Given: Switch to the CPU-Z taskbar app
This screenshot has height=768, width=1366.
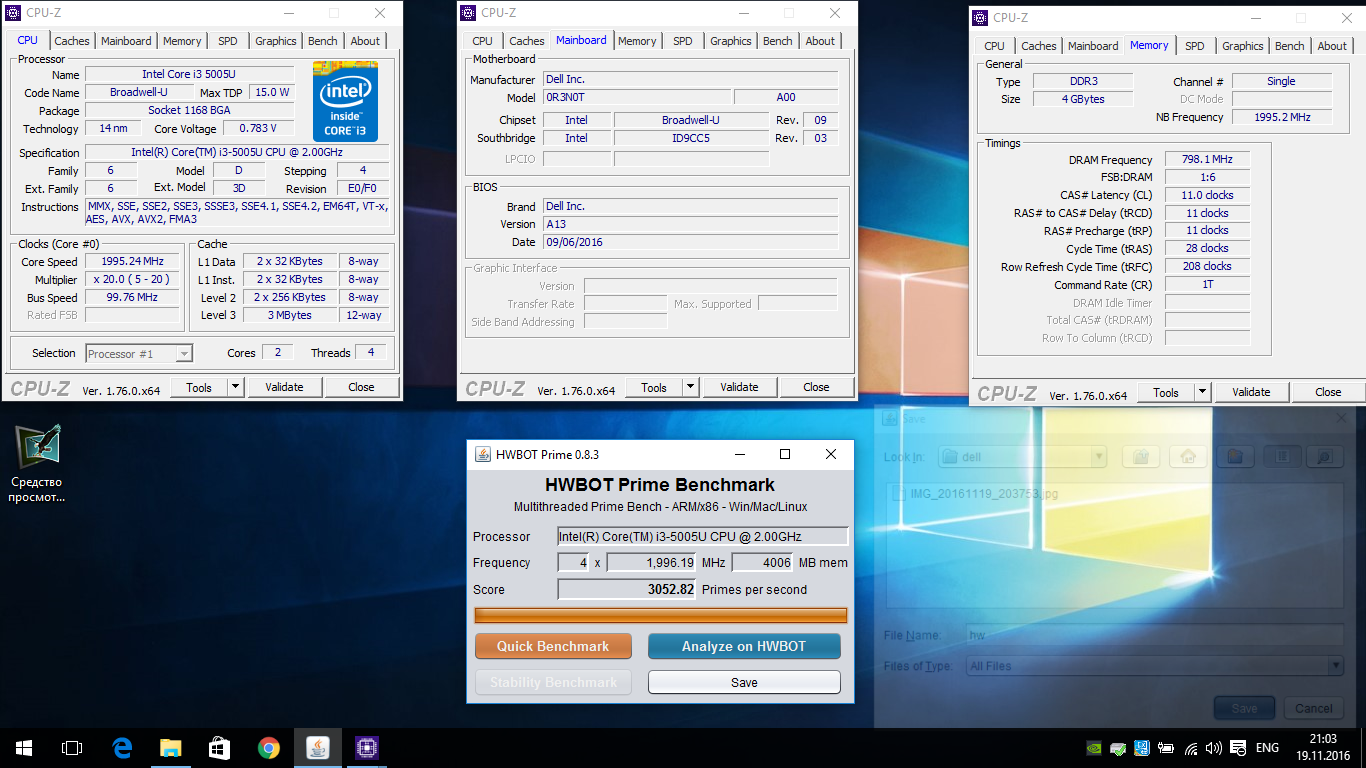Looking at the screenshot, I should tap(366, 747).
